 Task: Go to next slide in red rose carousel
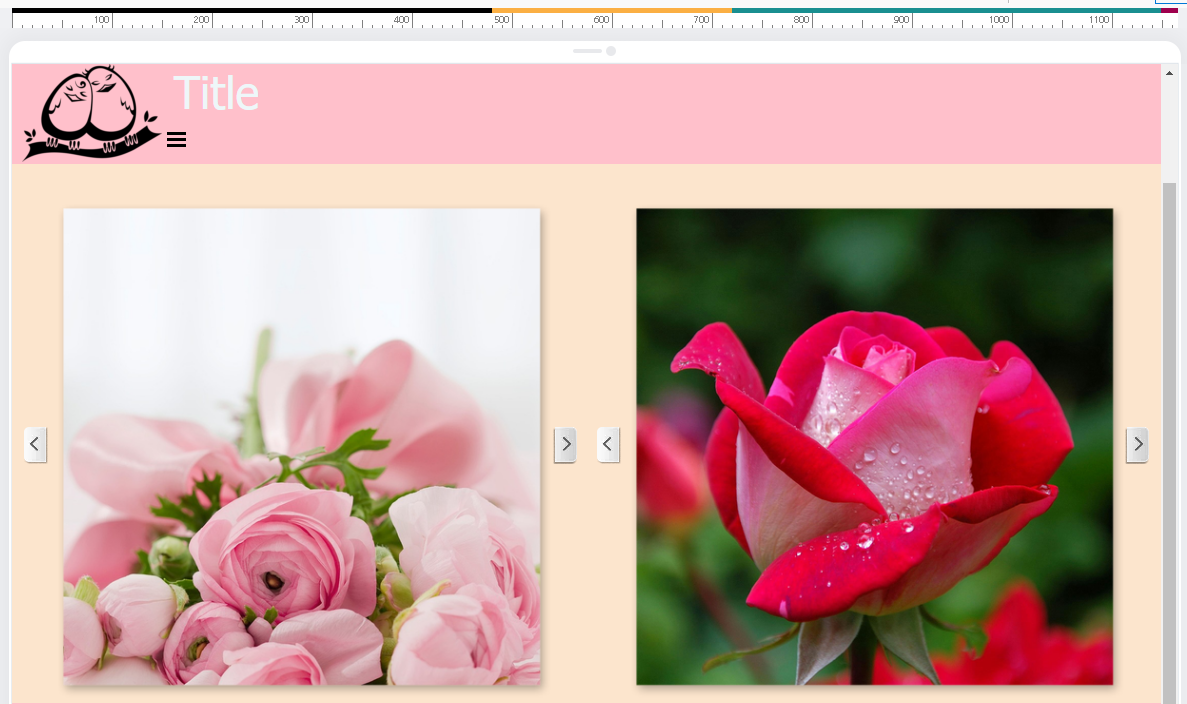click(x=1137, y=445)
